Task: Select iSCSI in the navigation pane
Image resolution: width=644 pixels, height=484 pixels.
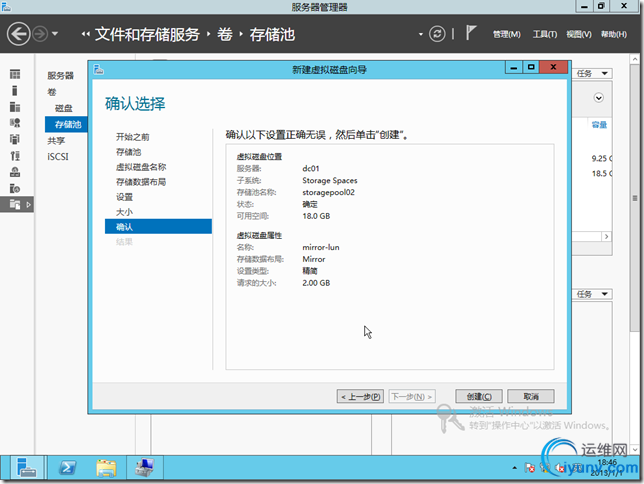Action: pos(58,157)
